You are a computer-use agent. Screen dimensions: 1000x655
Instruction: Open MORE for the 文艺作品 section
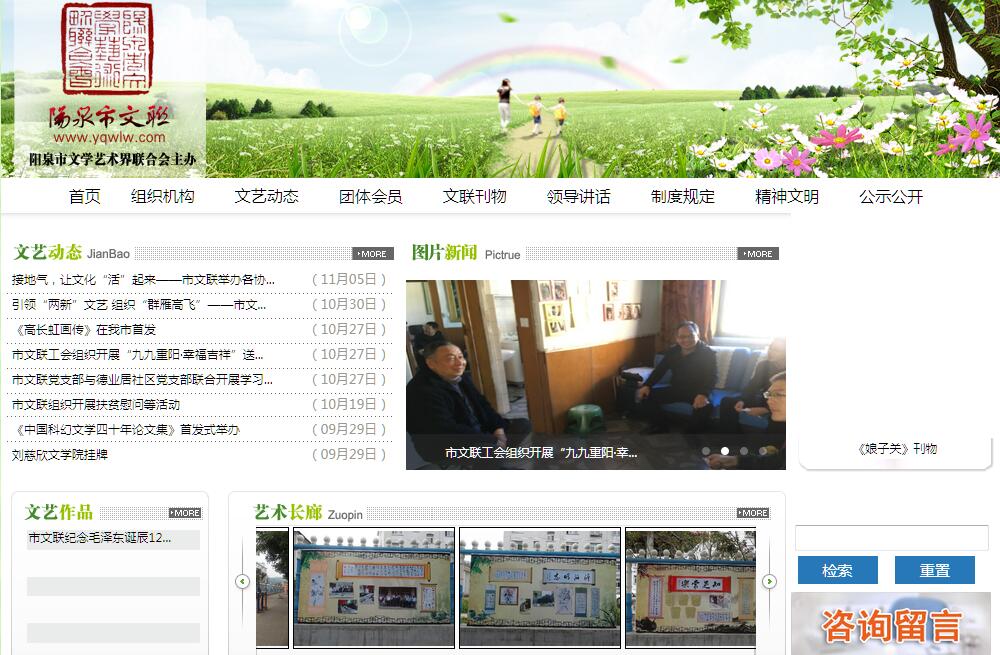185,513
